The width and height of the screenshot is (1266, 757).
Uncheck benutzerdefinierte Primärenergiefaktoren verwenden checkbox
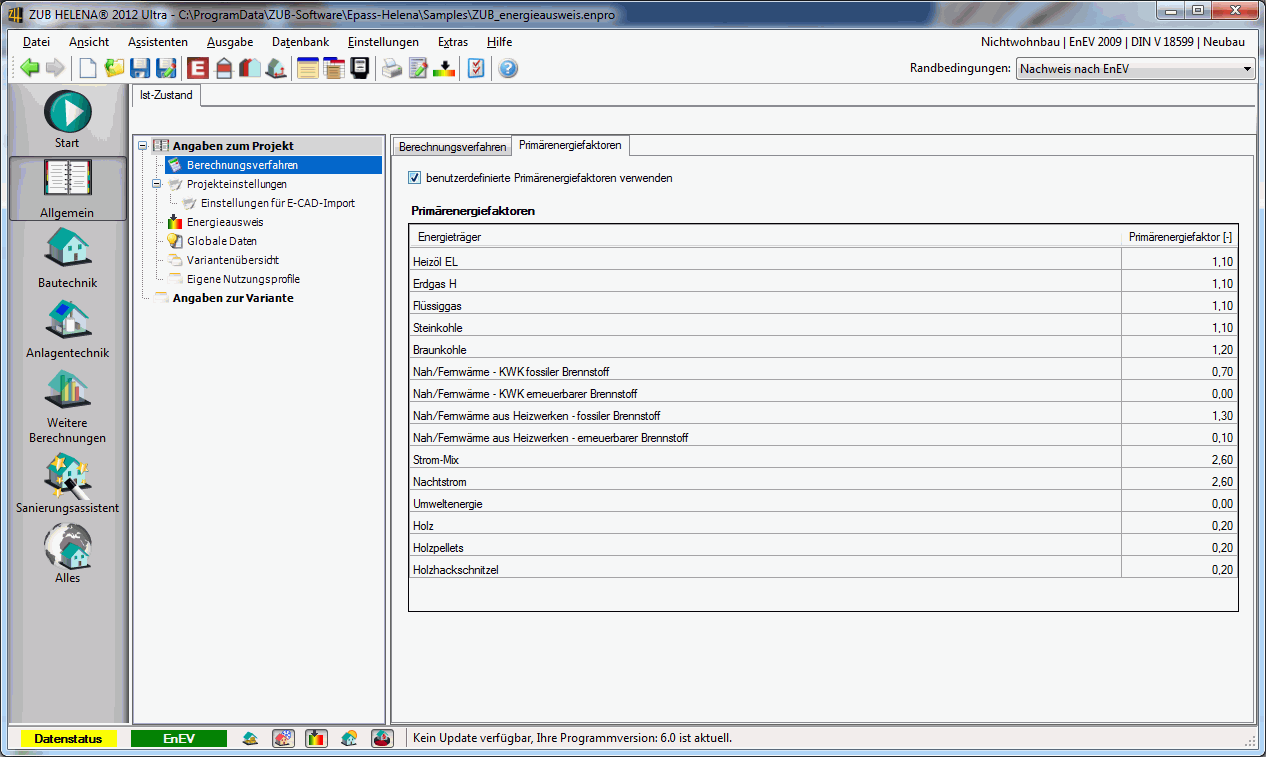[415, 178]
